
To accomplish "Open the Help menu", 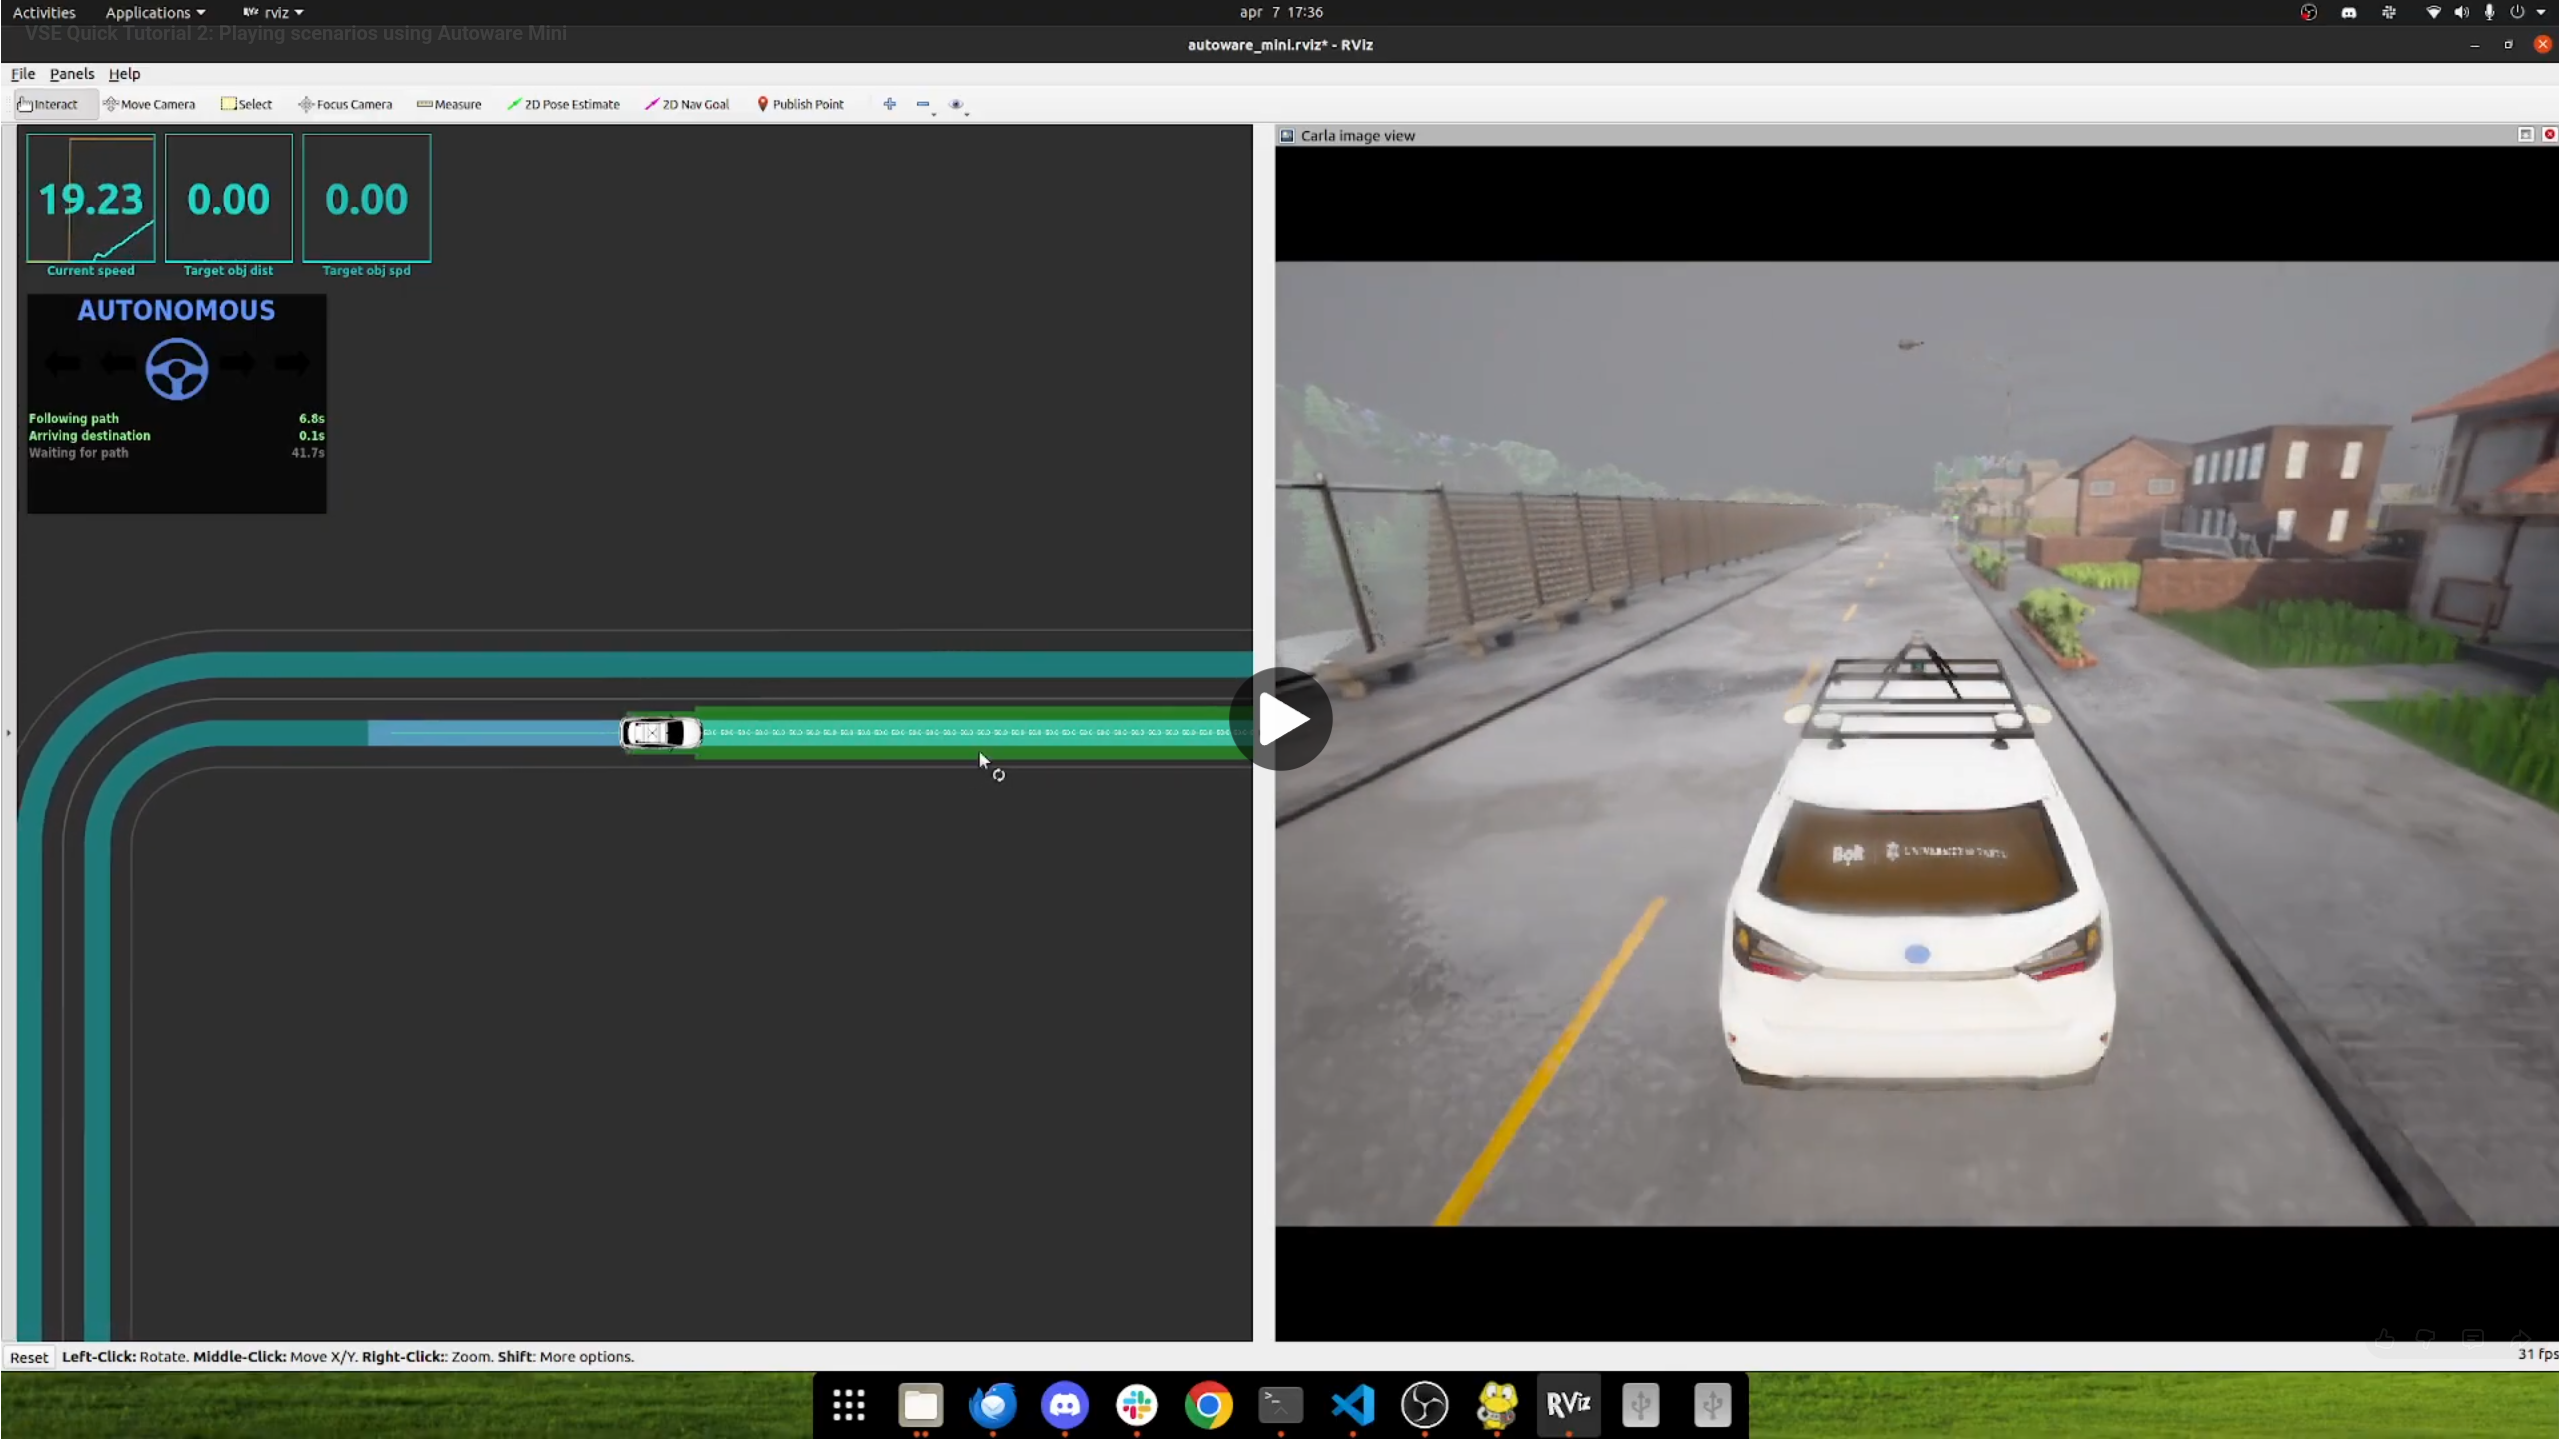I will [124, 74].
